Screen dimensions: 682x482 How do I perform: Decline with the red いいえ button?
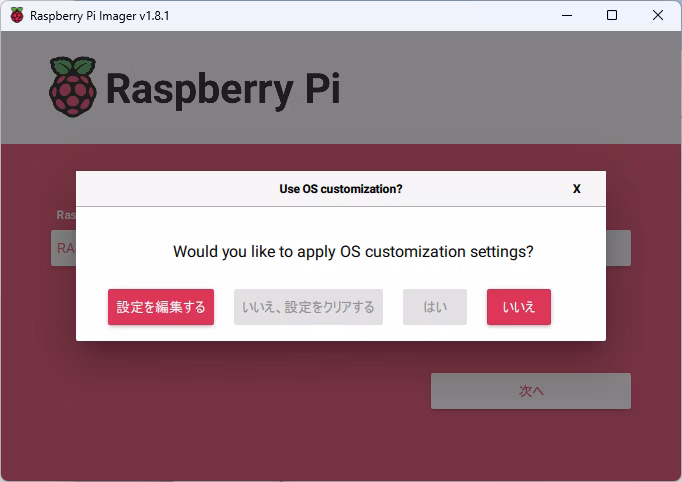[519, 307]
